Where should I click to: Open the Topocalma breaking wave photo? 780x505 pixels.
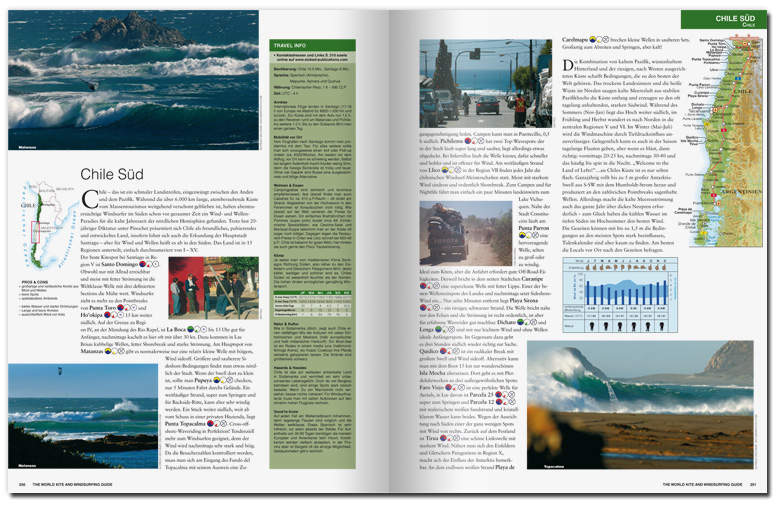[x=640, y=404]
